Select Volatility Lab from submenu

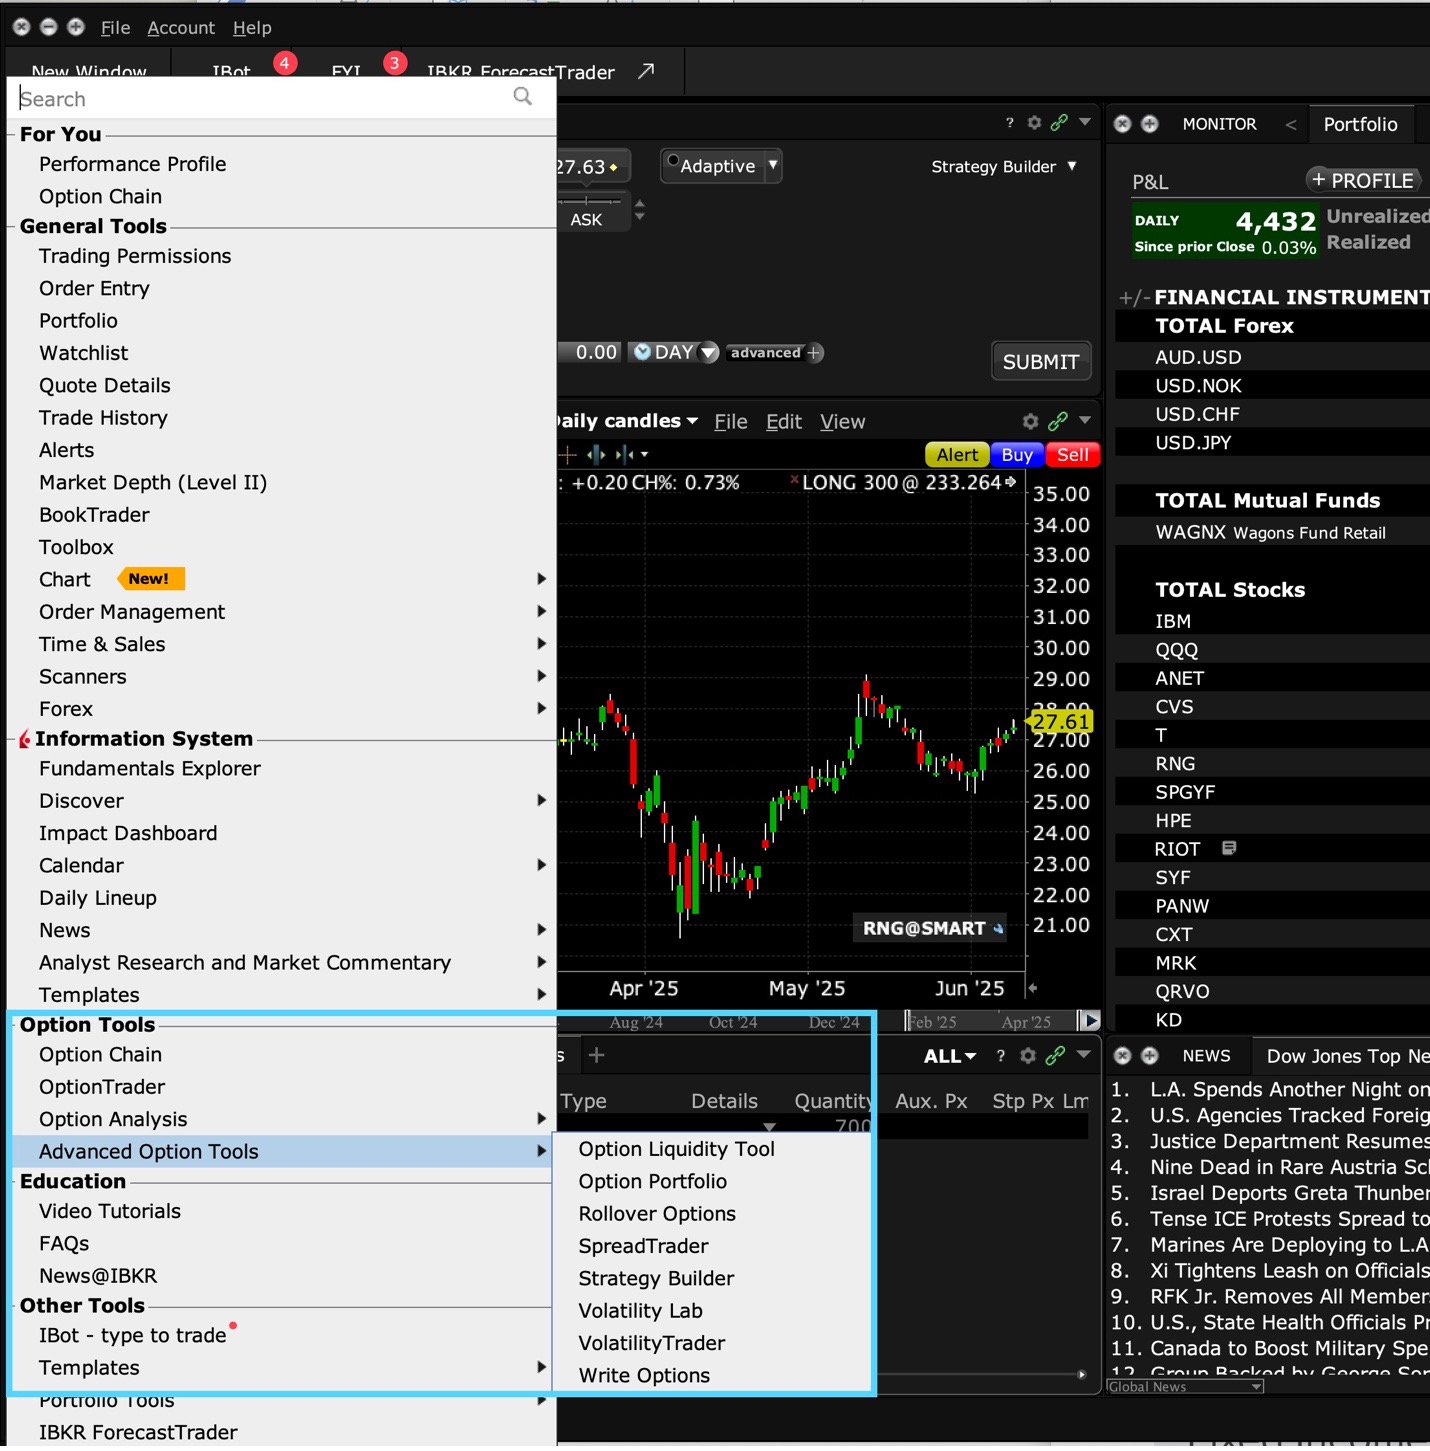[640, 1310]
